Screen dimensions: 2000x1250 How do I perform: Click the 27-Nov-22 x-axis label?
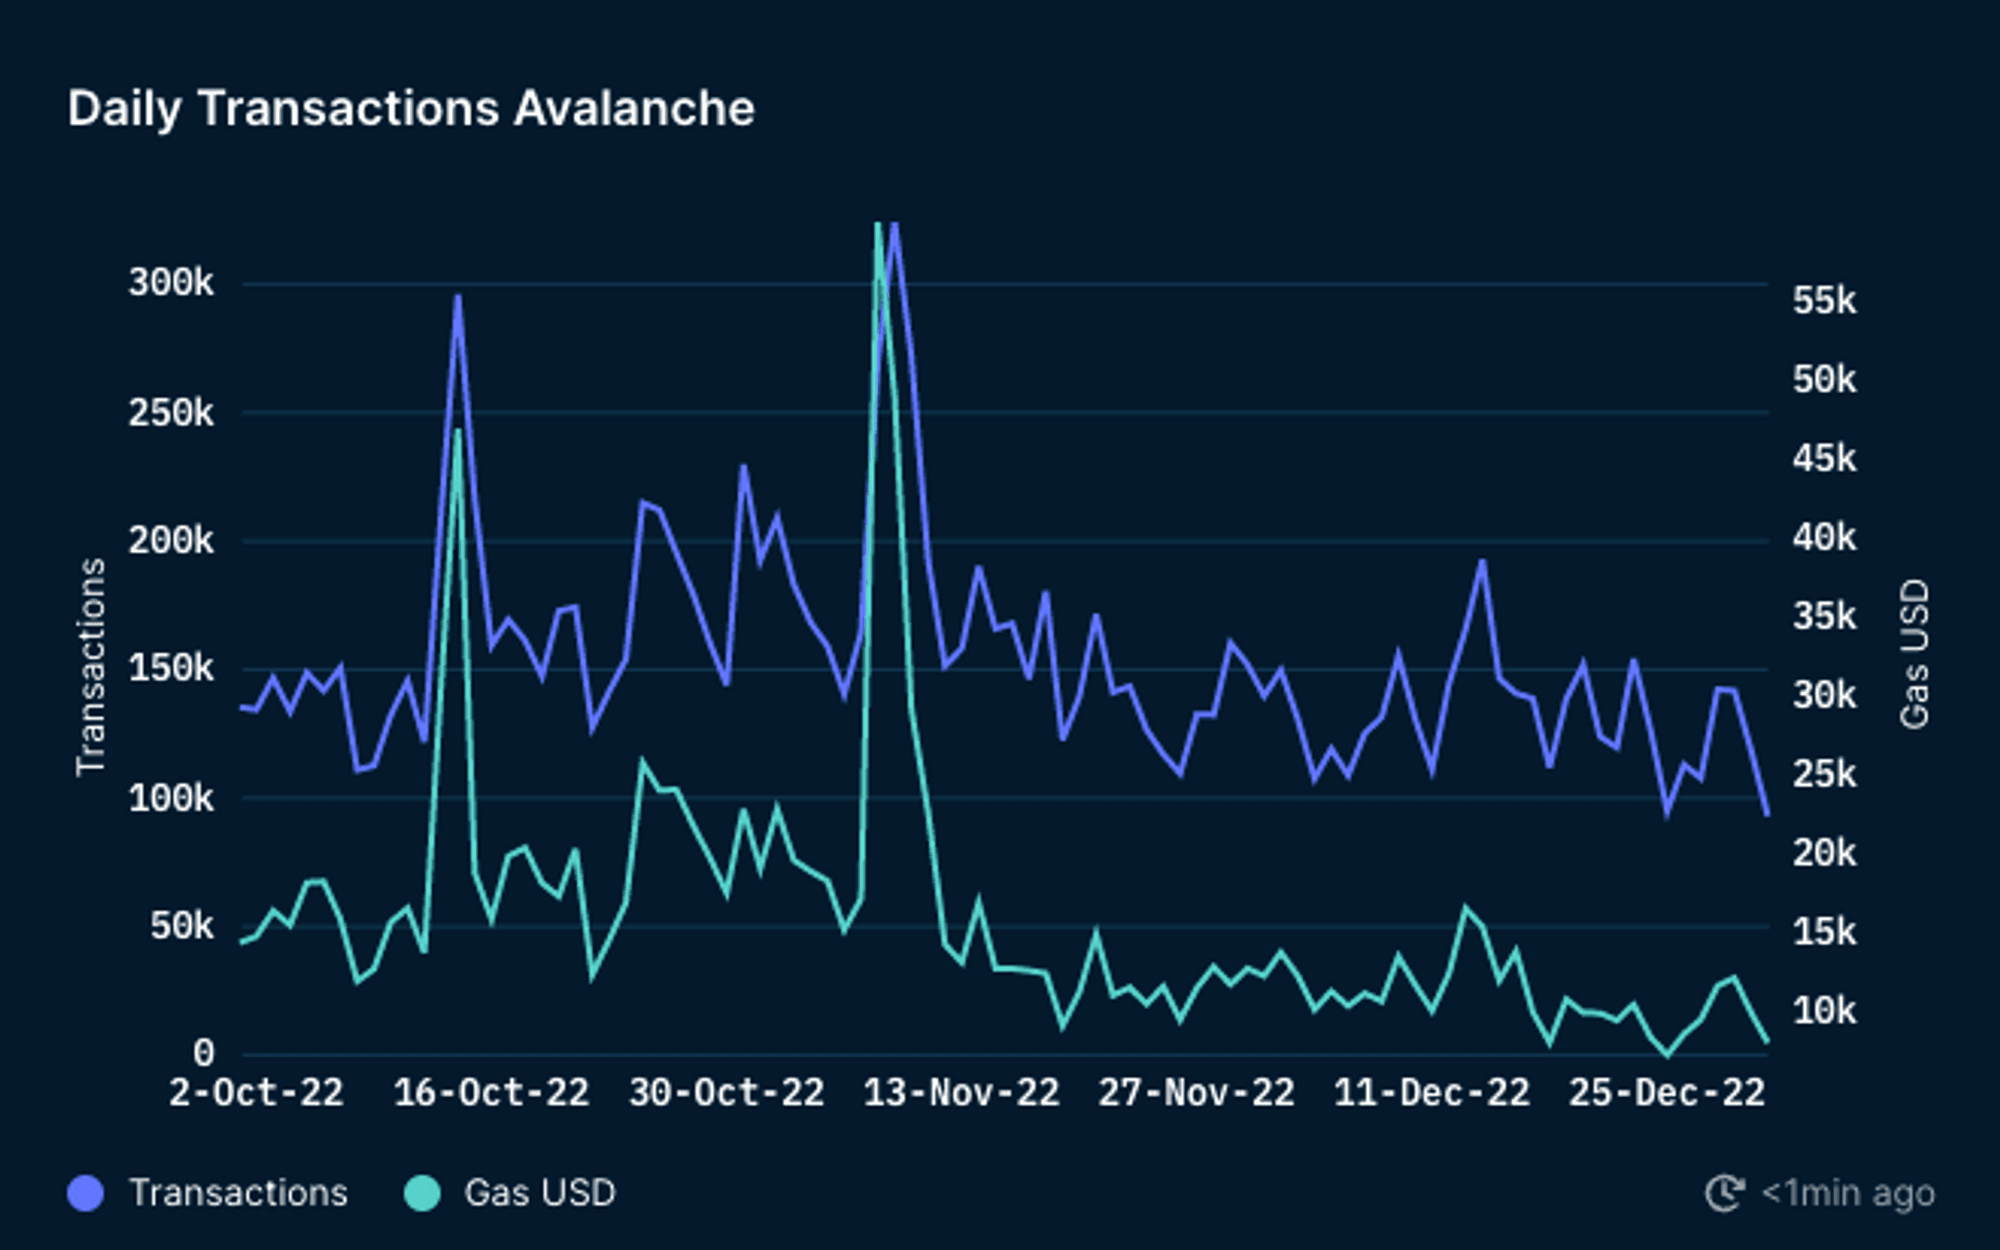[1196, 1093]
